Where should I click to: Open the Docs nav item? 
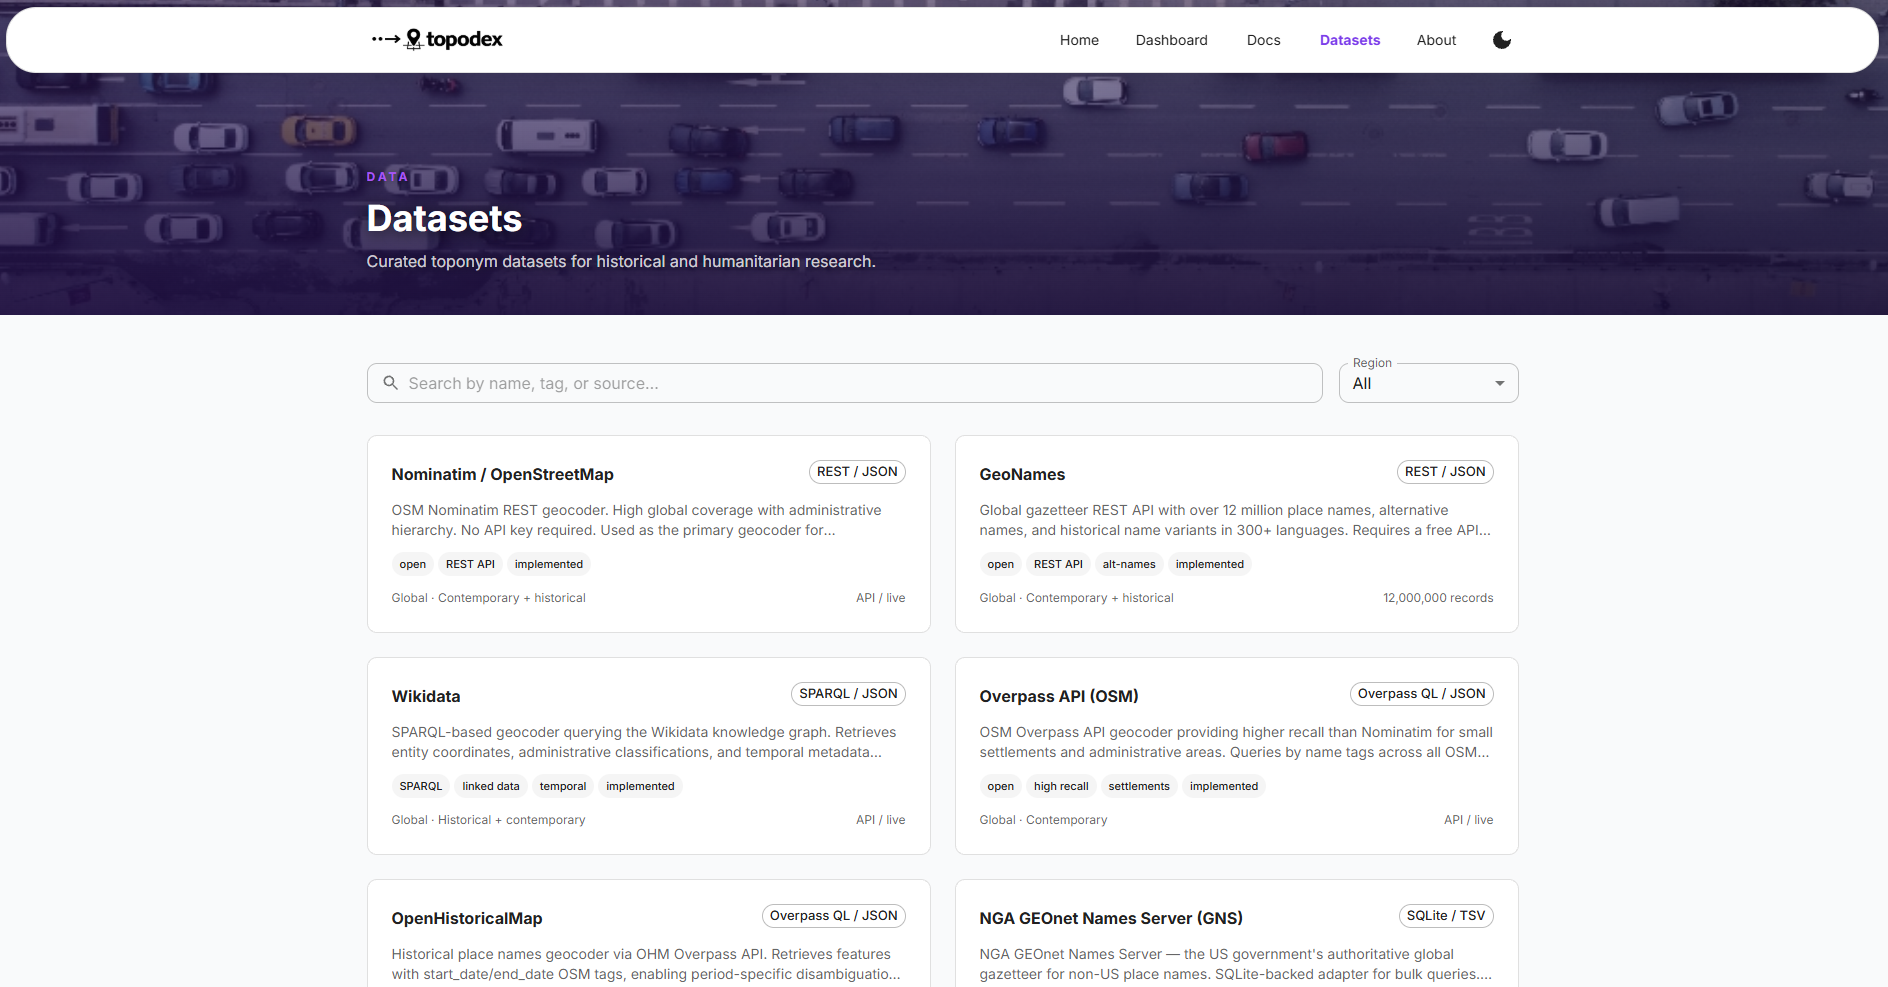[x=1263, y=40]
